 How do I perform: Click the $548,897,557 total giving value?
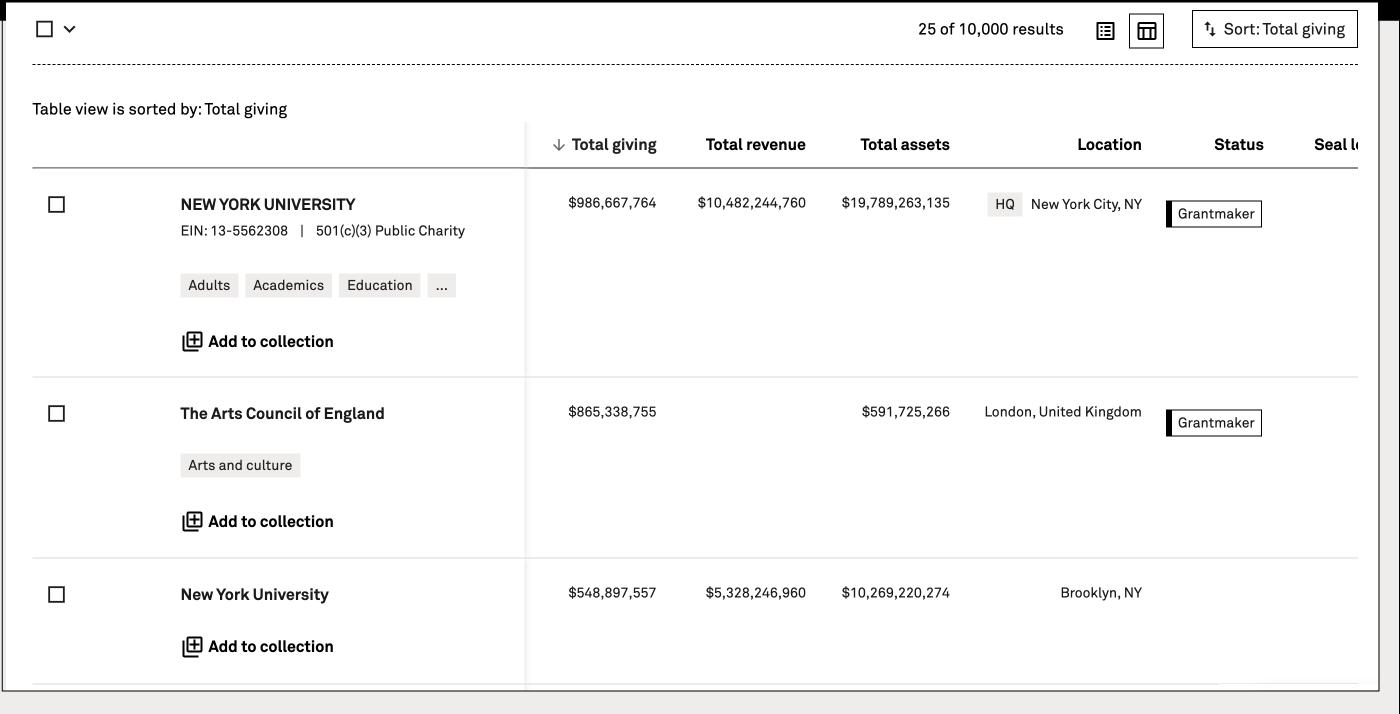612,593
